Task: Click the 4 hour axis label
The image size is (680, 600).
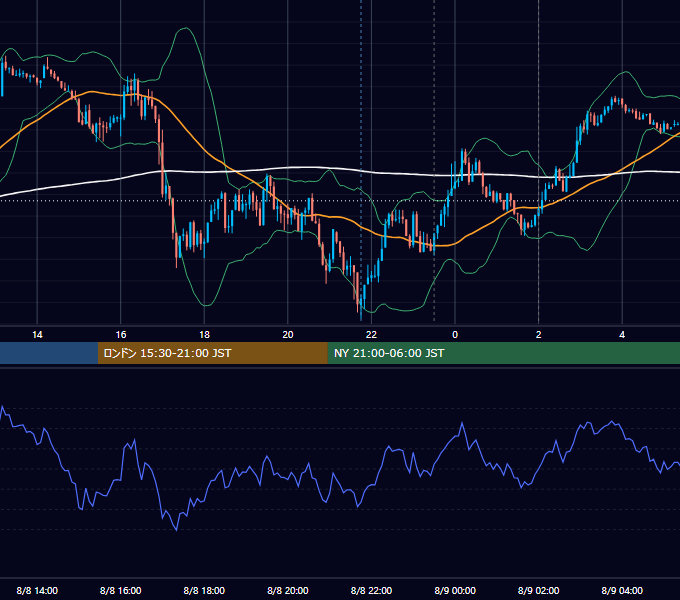Action: pyautogui.click(x=622, y=335)
